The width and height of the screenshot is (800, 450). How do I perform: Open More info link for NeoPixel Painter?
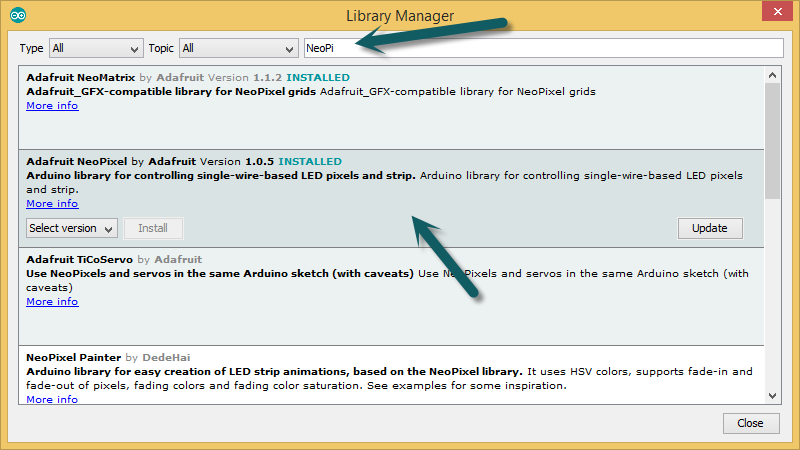[x=52, y=399]
